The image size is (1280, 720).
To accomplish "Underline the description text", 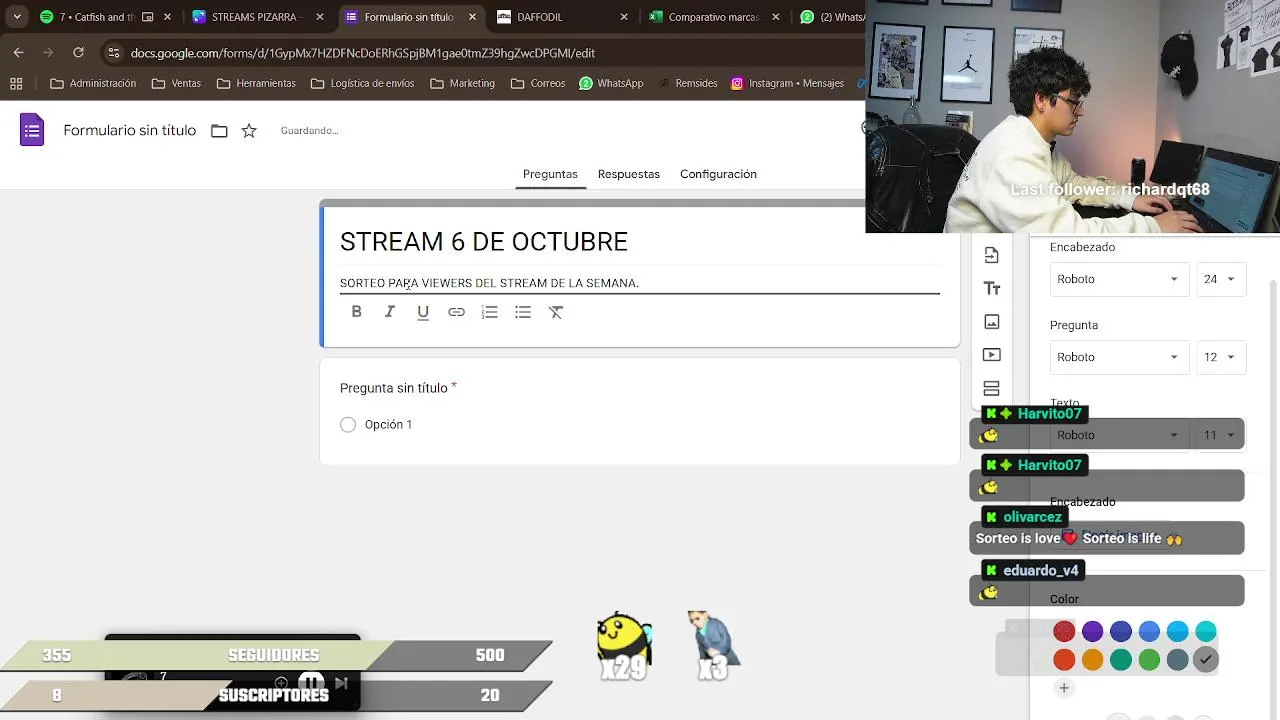I will pyautogui.click(x=423, y=312).
